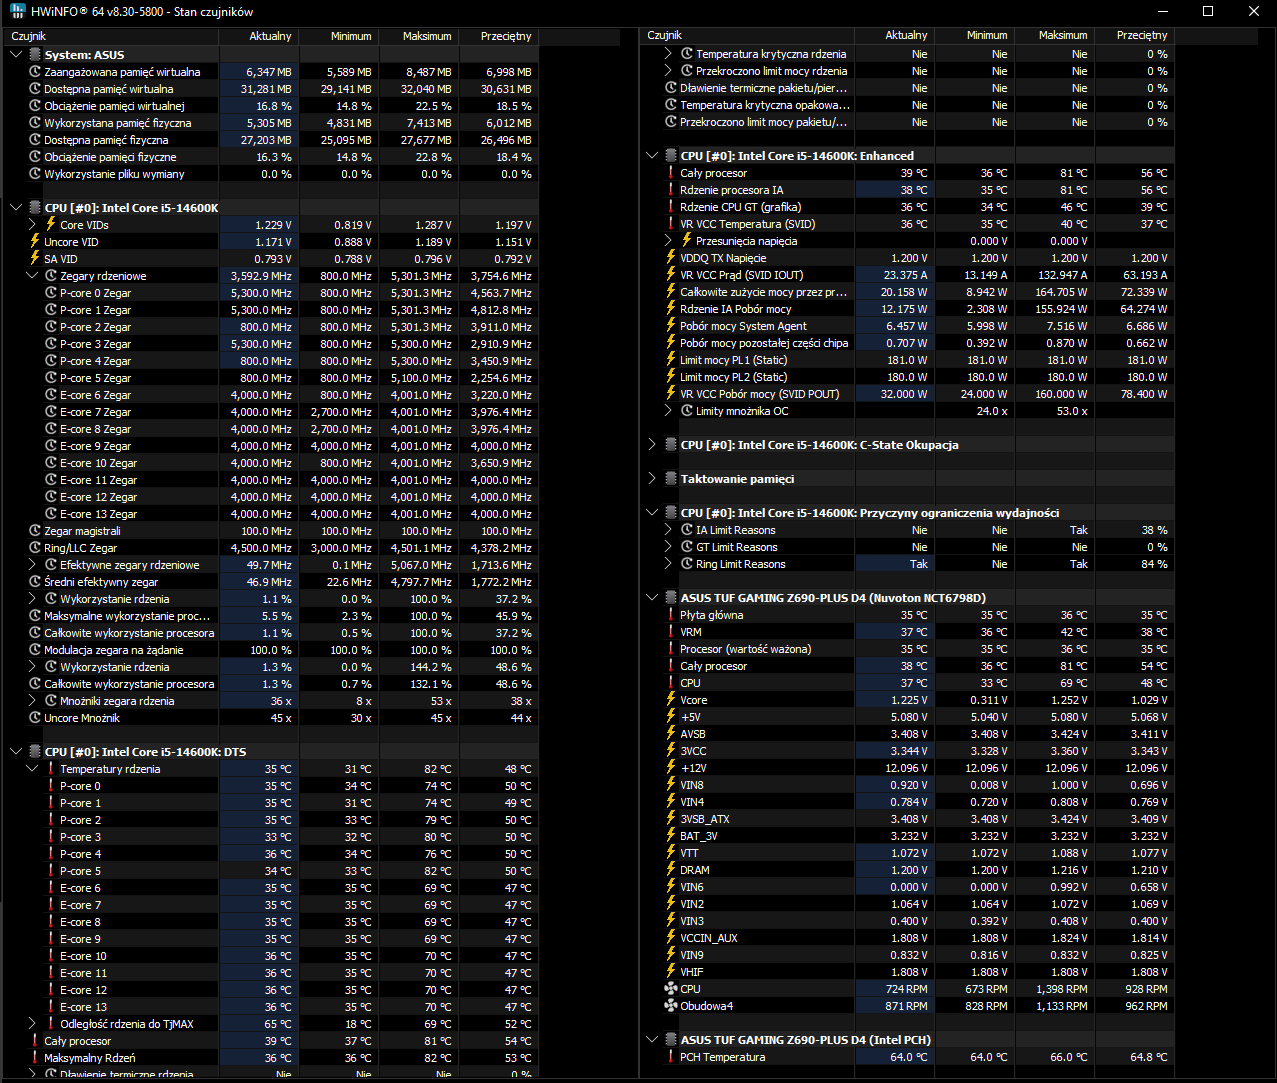Click the lightning icon beside Vcore
Viewport: 1277px width, 1083px height.
671,700
